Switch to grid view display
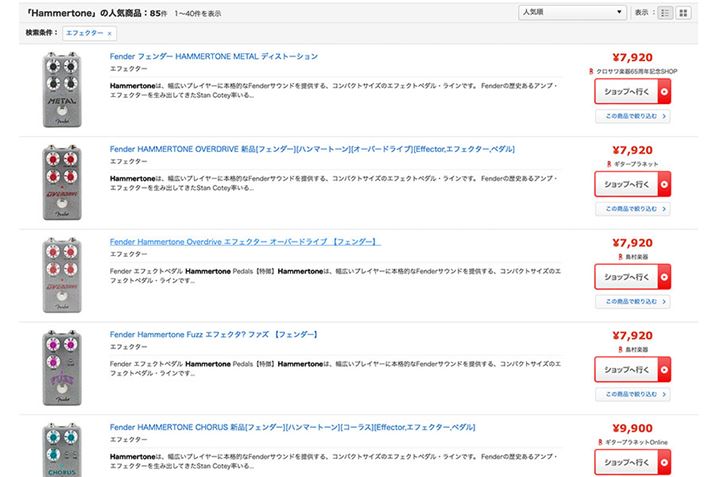 coord(684,13)
